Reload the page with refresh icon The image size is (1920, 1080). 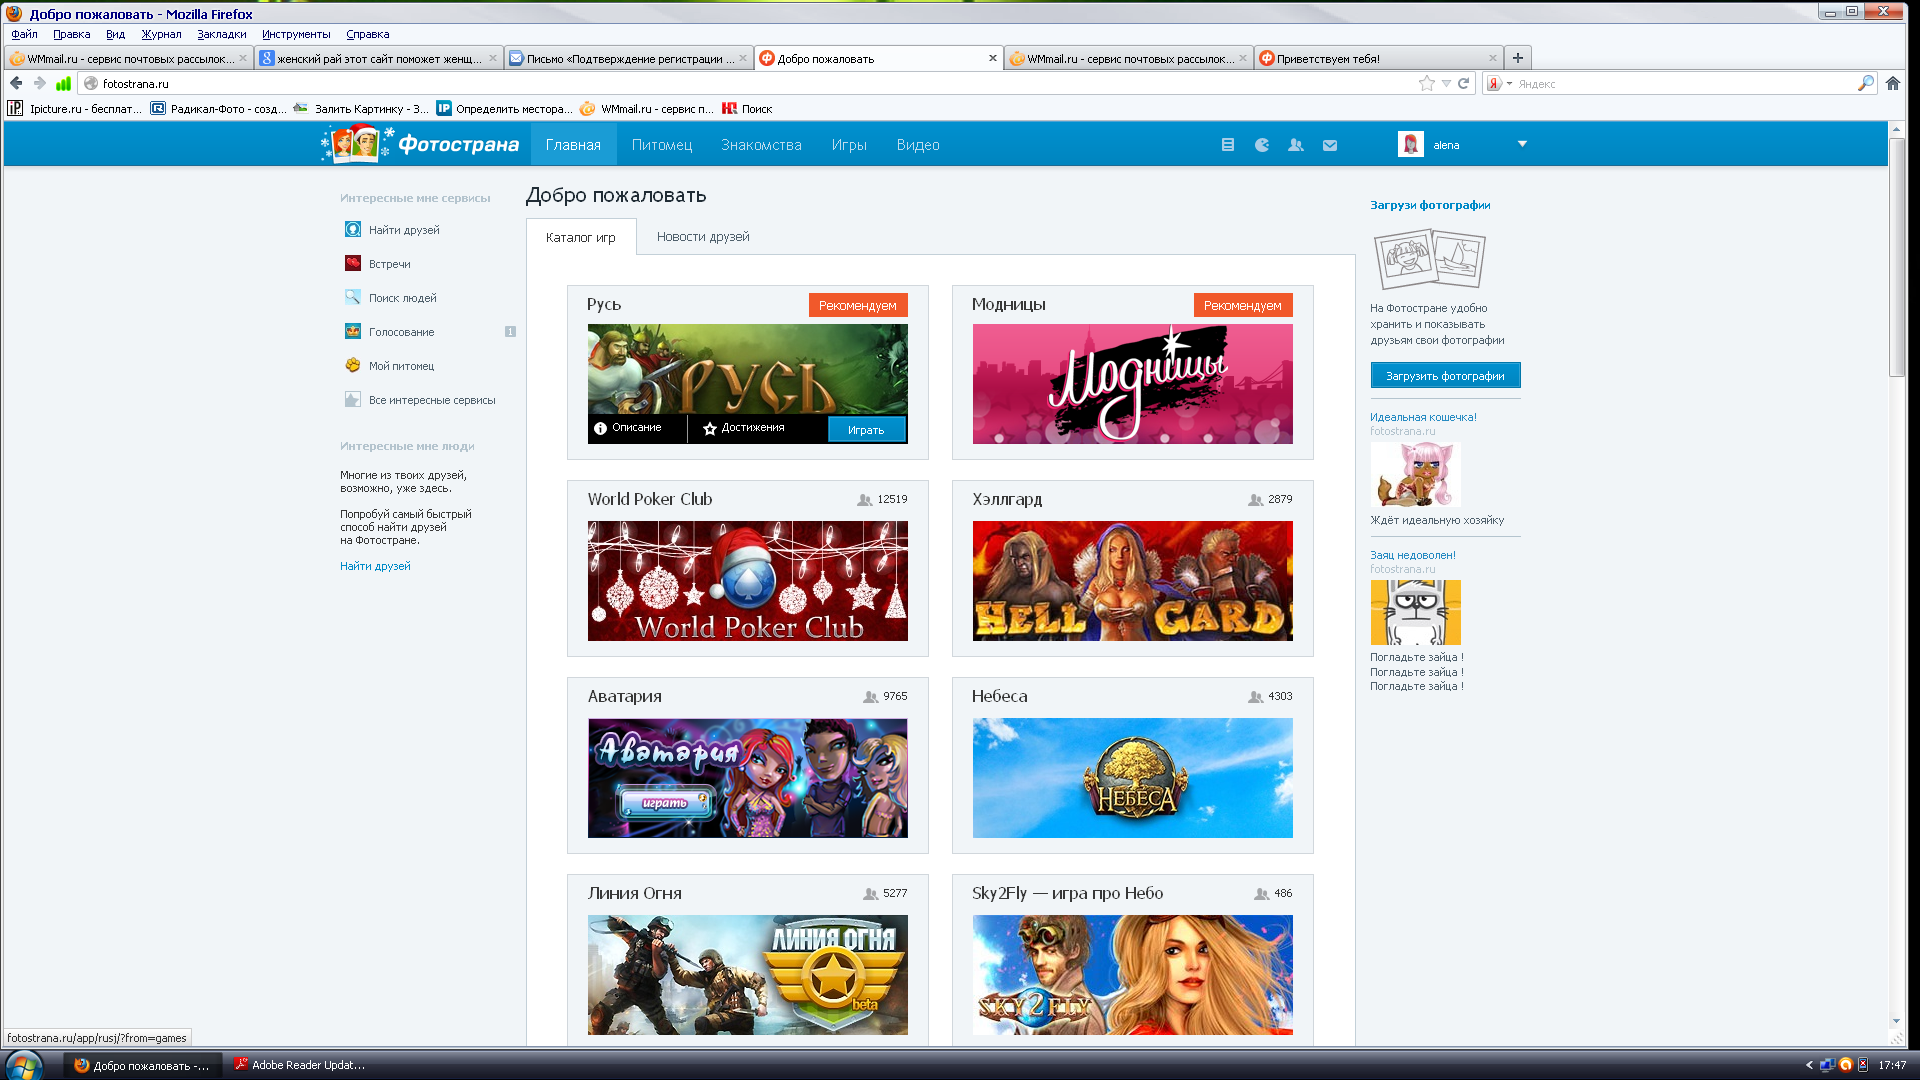pyautogui.click(x=1463, y=83)
